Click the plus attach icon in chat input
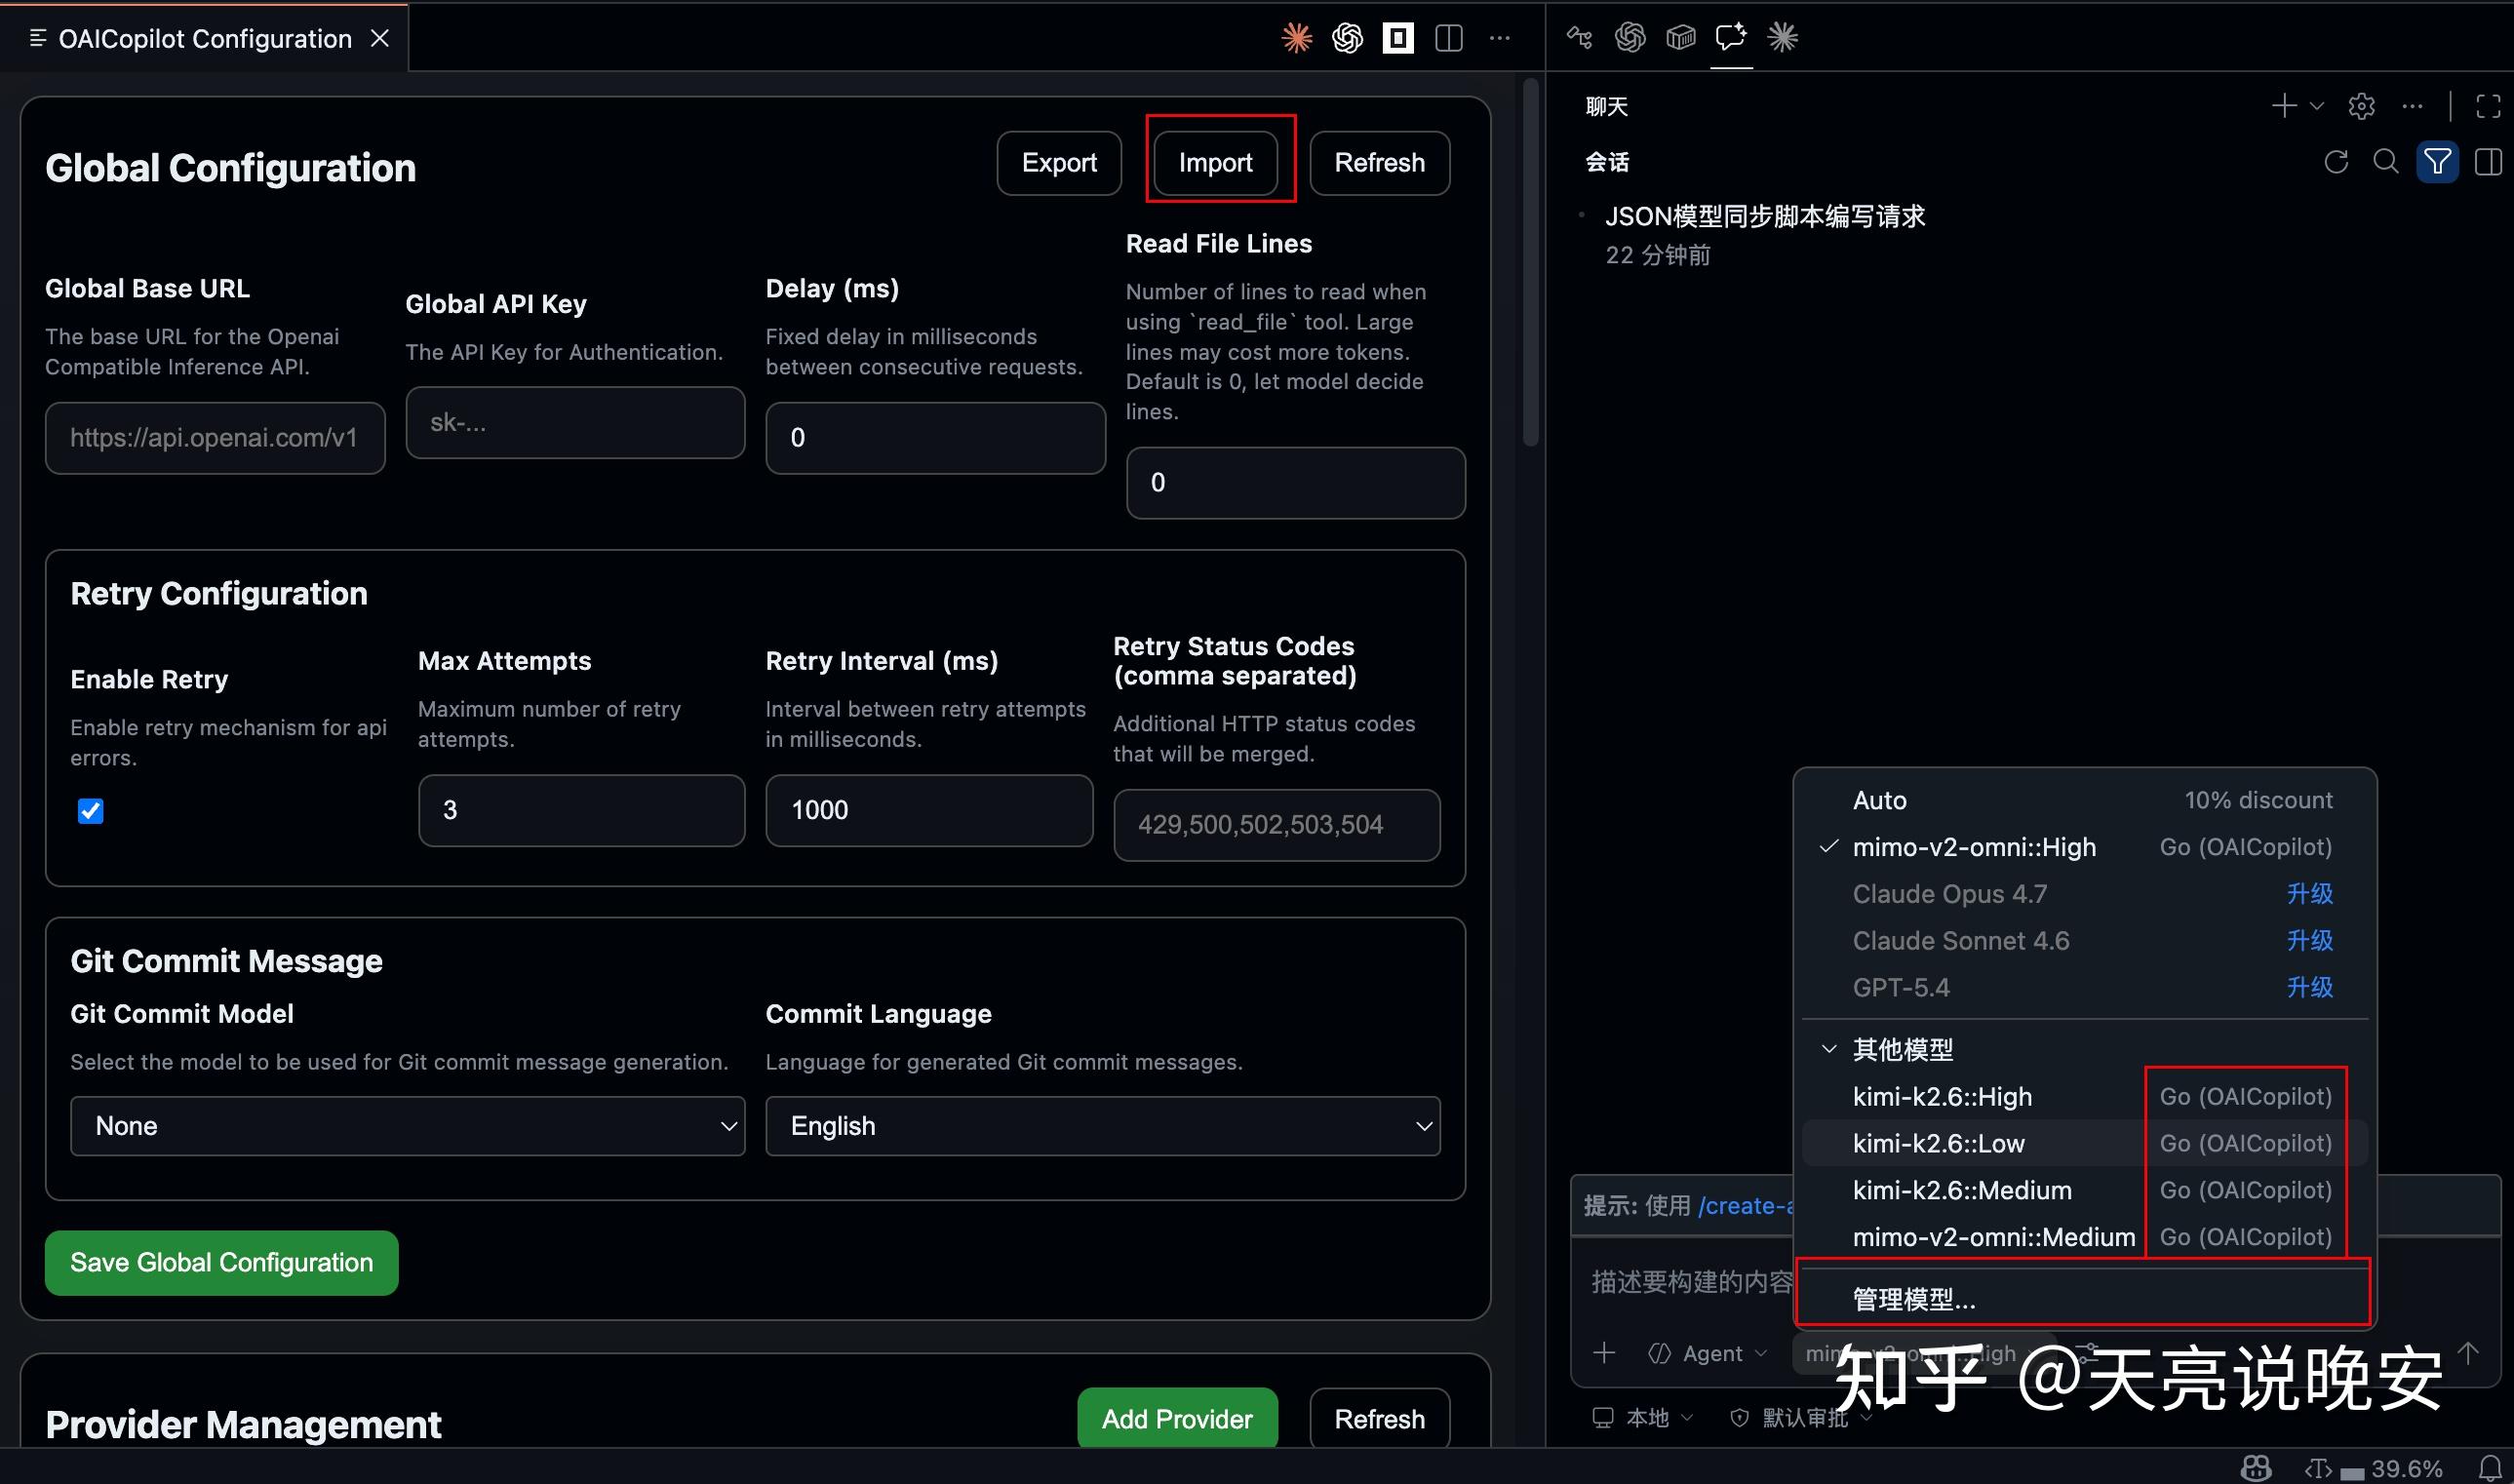Screen dimensions: 2514x1484 (1604, 1353)
